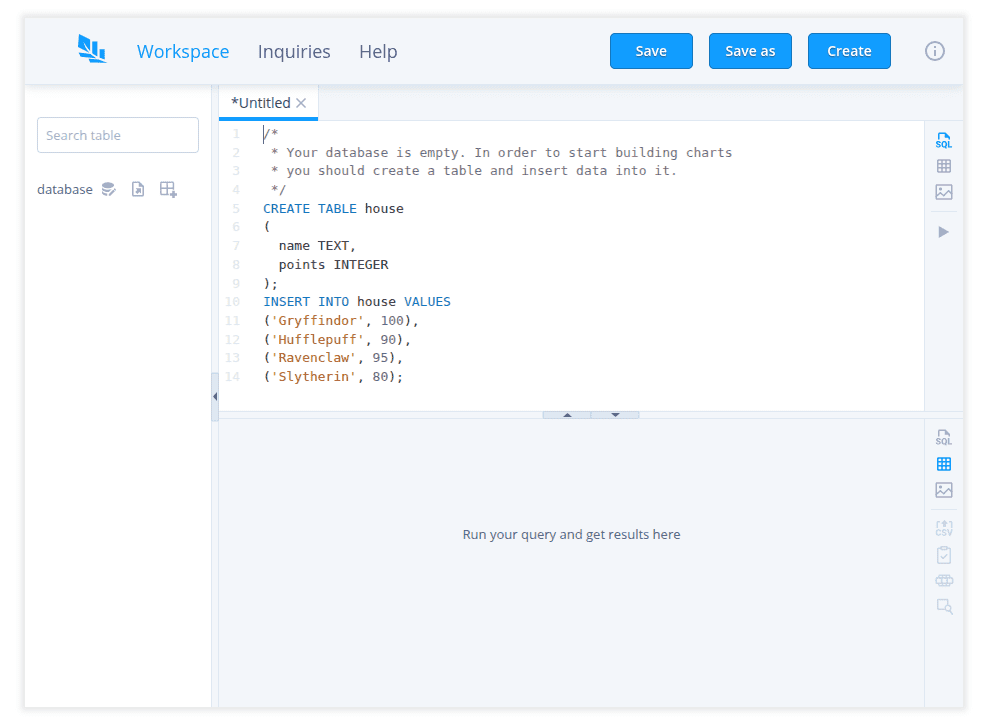This screenshot has height=726, width=988.
Task: Expand the editor pane using the down chevron
Action: click(x=614, y=412)
